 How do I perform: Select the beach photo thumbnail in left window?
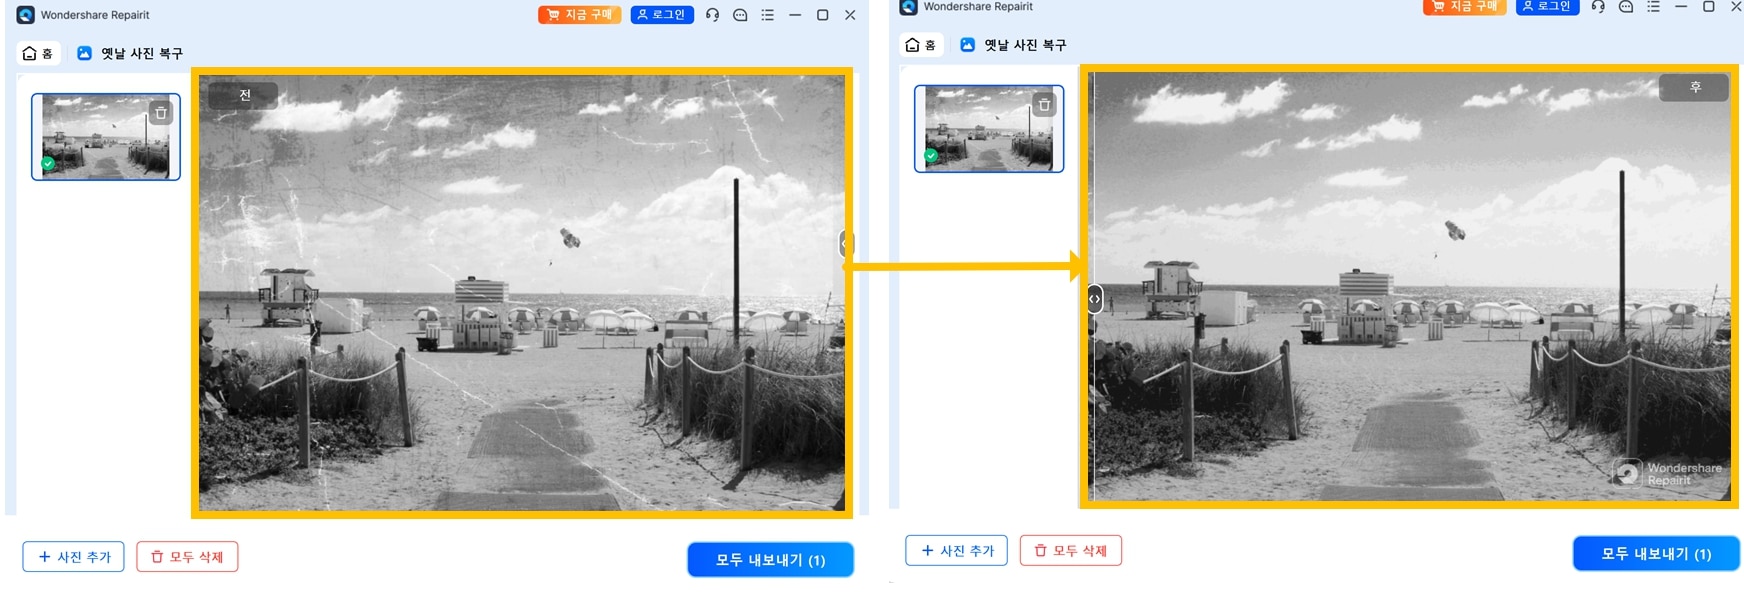point(106,137)
